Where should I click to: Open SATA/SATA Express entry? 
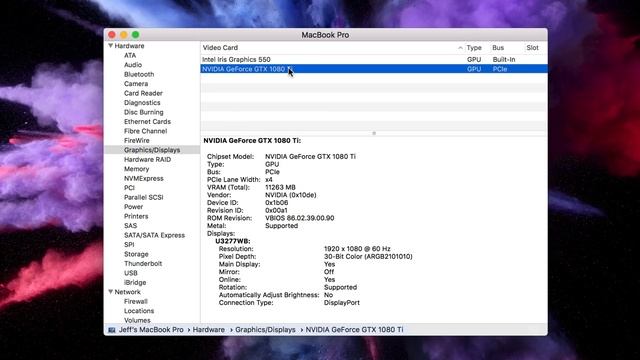coord(154,235)
